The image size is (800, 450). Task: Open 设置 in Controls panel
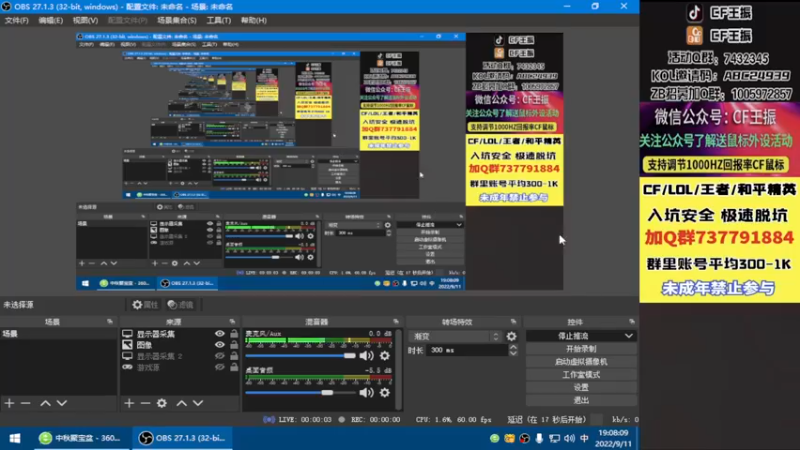pyautogui.click(x=581, y=387)
